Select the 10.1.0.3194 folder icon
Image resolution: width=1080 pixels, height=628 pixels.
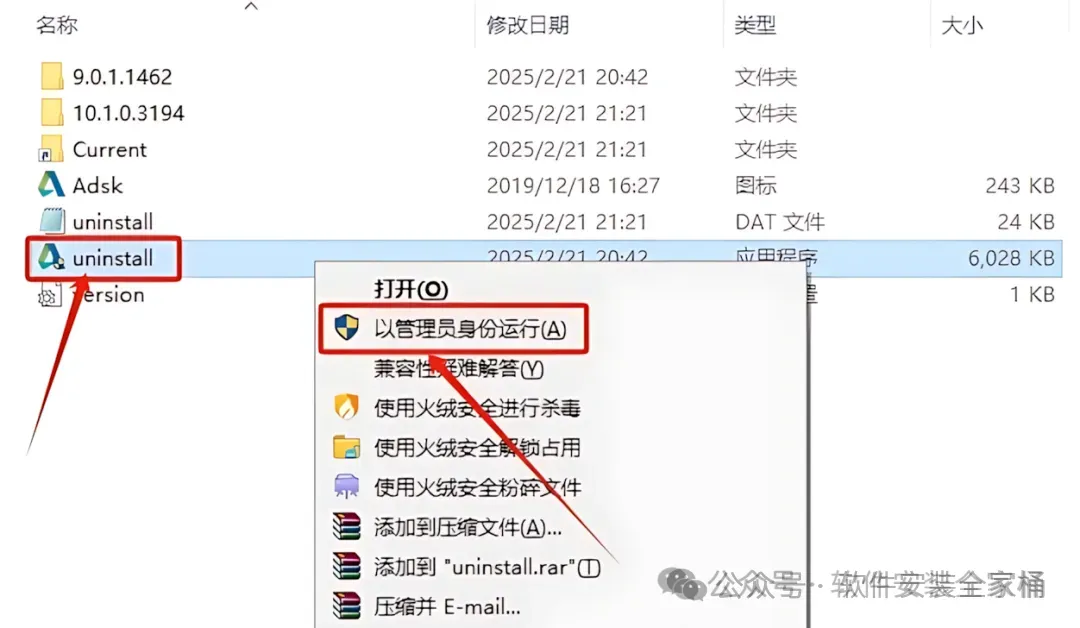52,113
